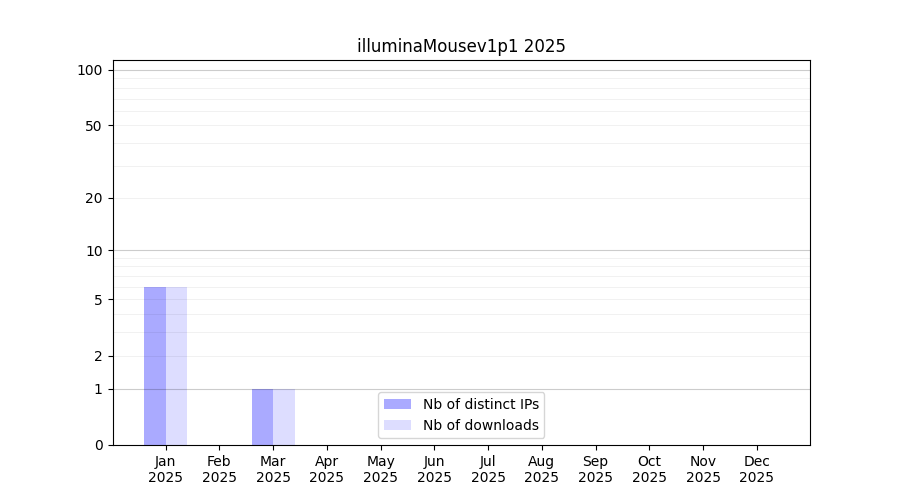The height and width of the screenshot is (500, 900).
Task: Click the Feb 2025 x-axis label
Action: 219,469
